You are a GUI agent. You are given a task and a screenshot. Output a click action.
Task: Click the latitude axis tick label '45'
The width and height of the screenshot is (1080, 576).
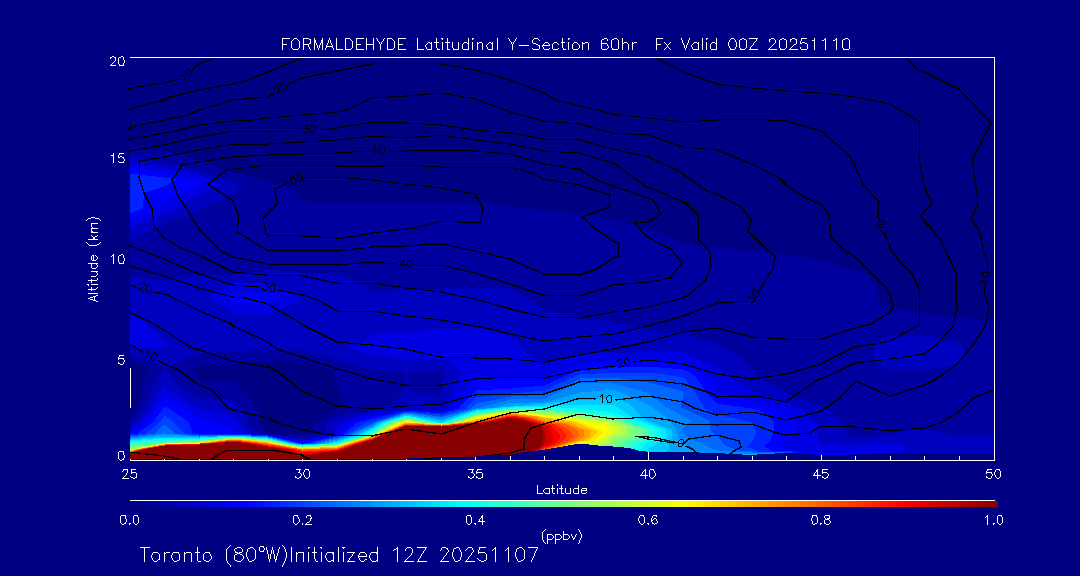click(x=820, y=474)
